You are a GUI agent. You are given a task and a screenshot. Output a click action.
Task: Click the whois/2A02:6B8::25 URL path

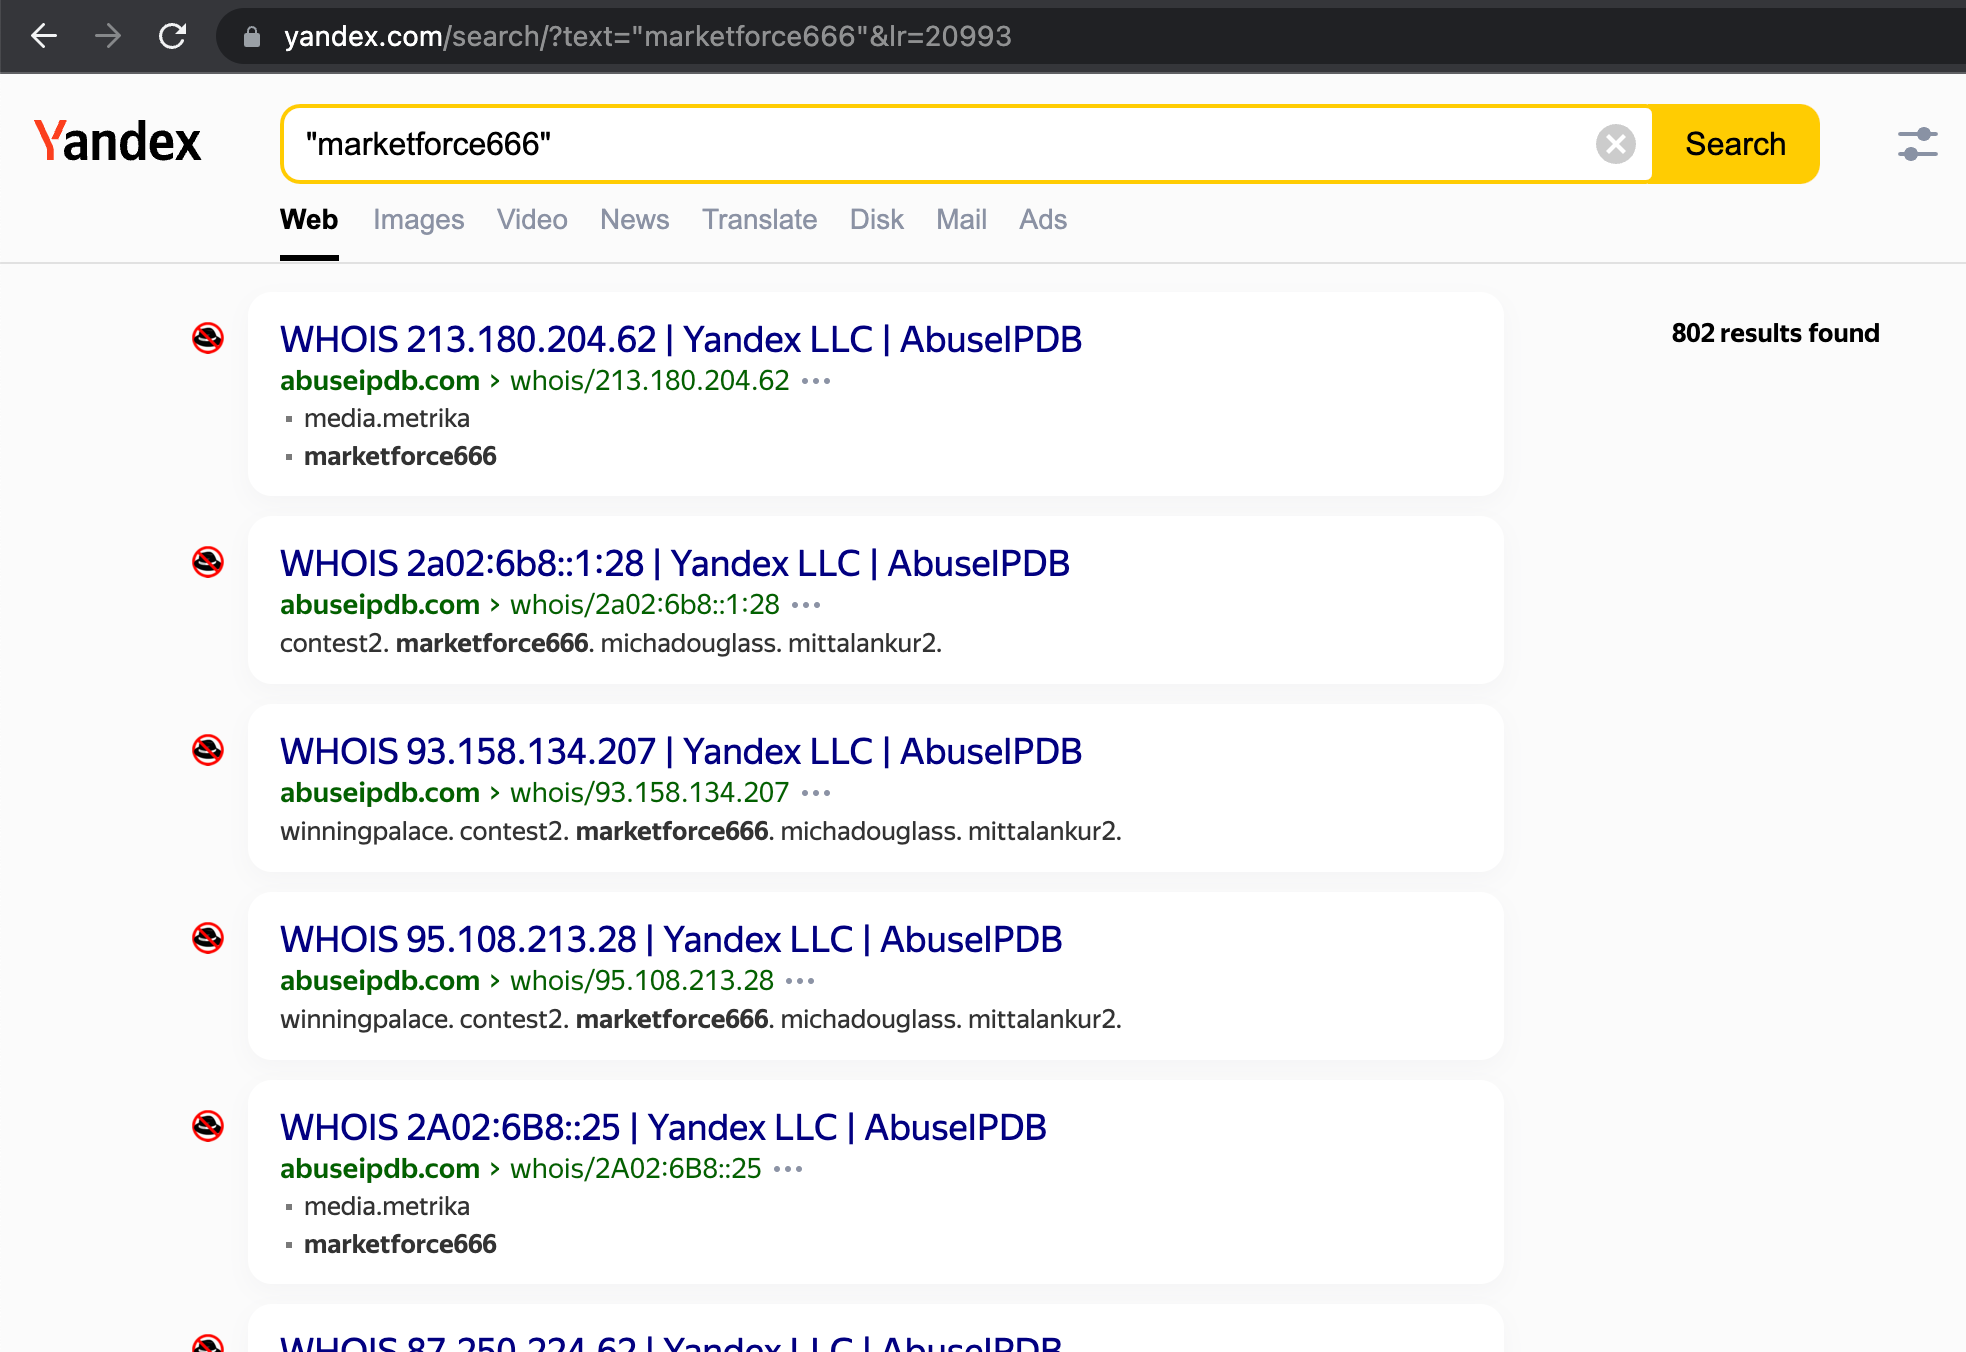[635, 1169]
